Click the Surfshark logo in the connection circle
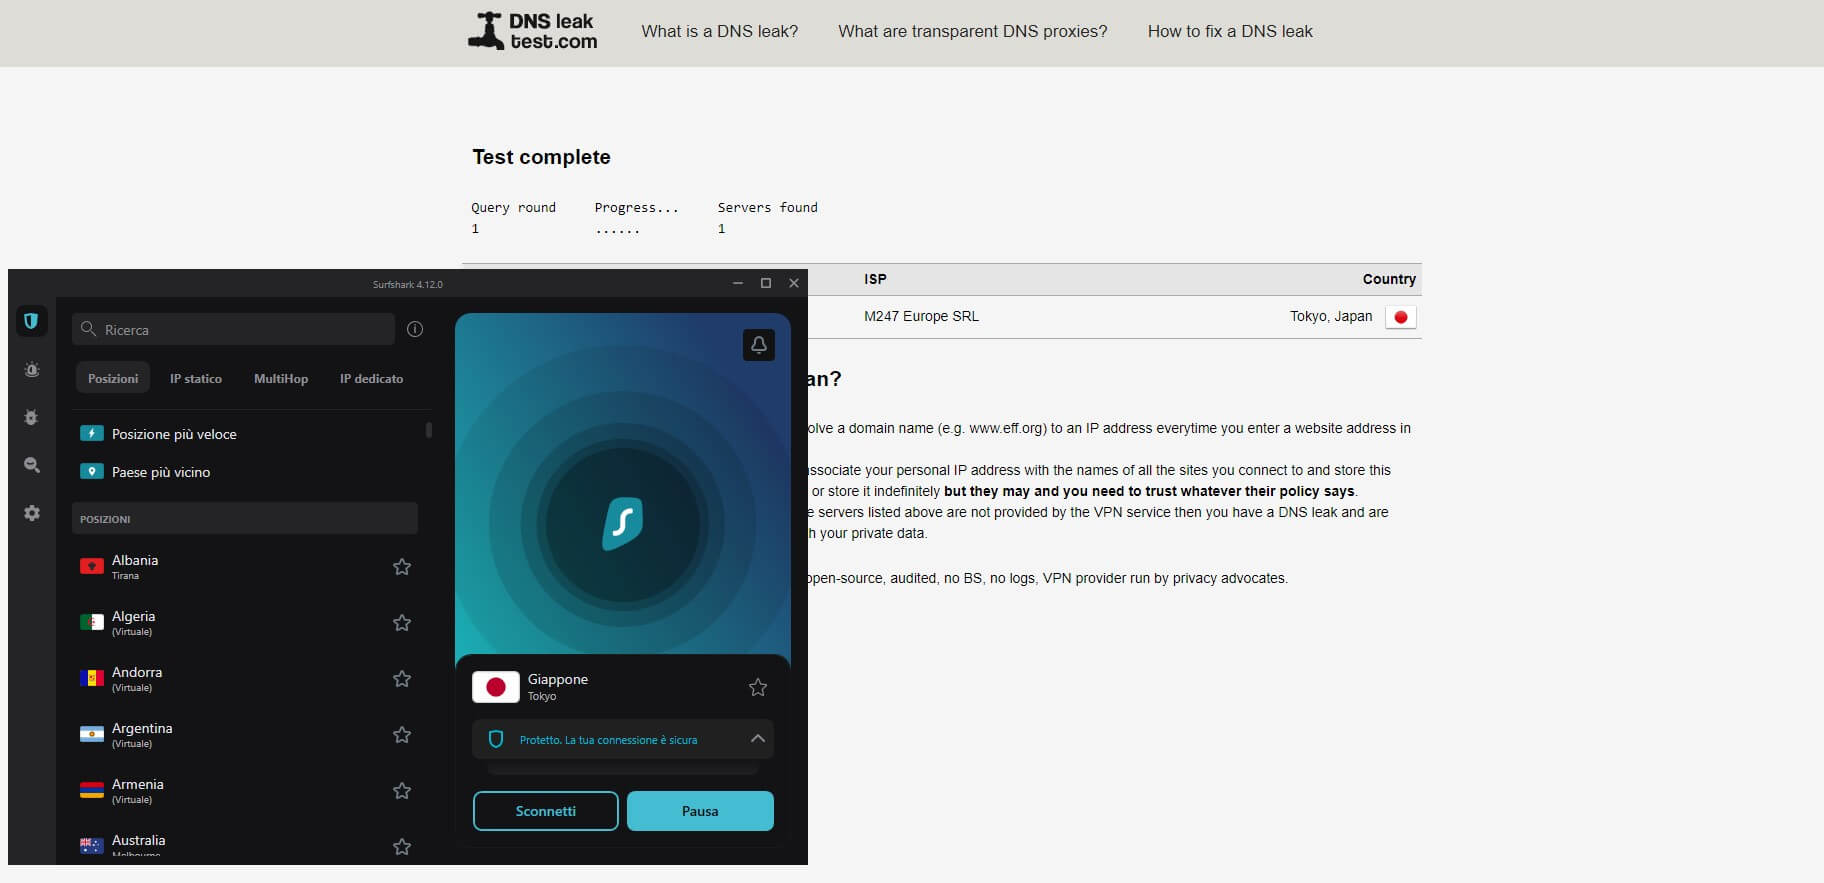1824x883 pixels. coord(622,524)
